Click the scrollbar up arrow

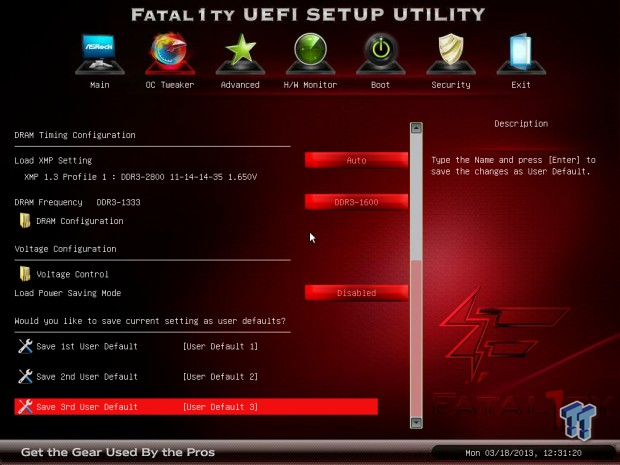(x=416, y=128)
